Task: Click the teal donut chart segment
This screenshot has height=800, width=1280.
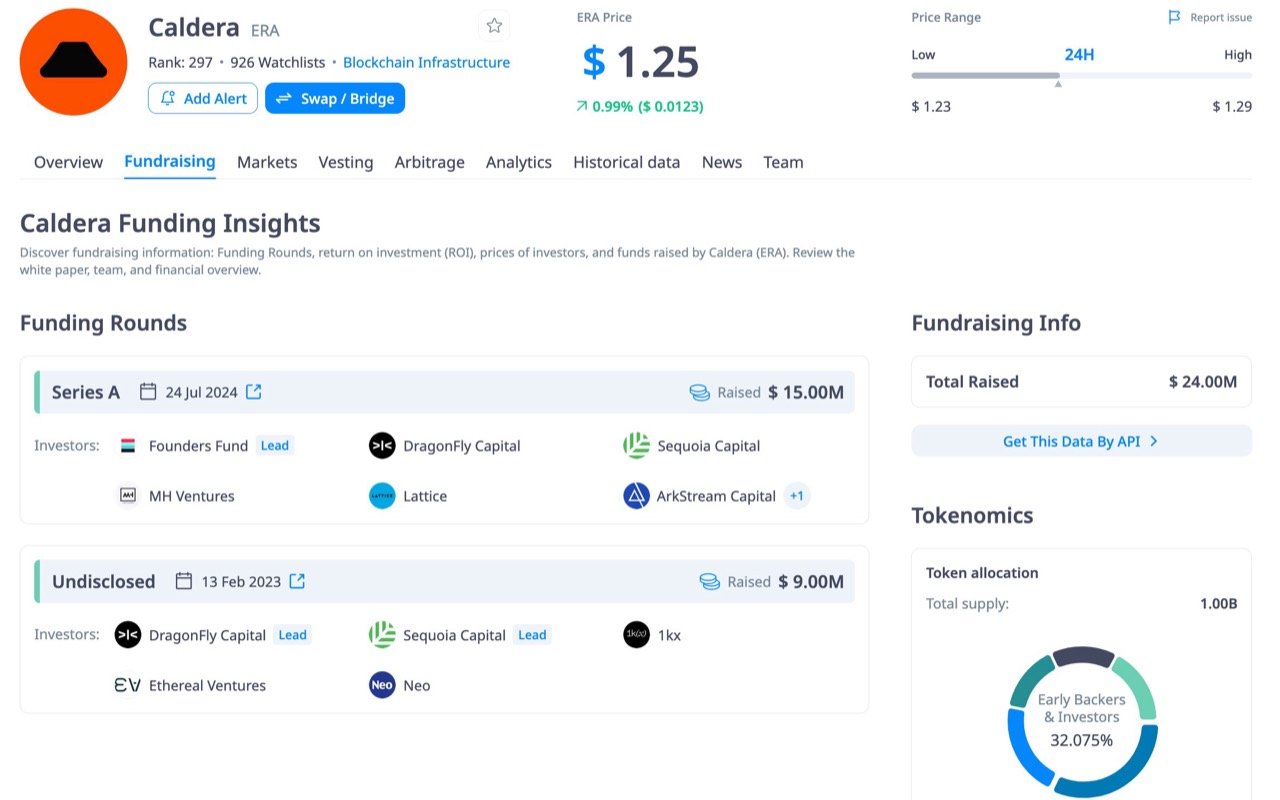Action: point(1029,680)
